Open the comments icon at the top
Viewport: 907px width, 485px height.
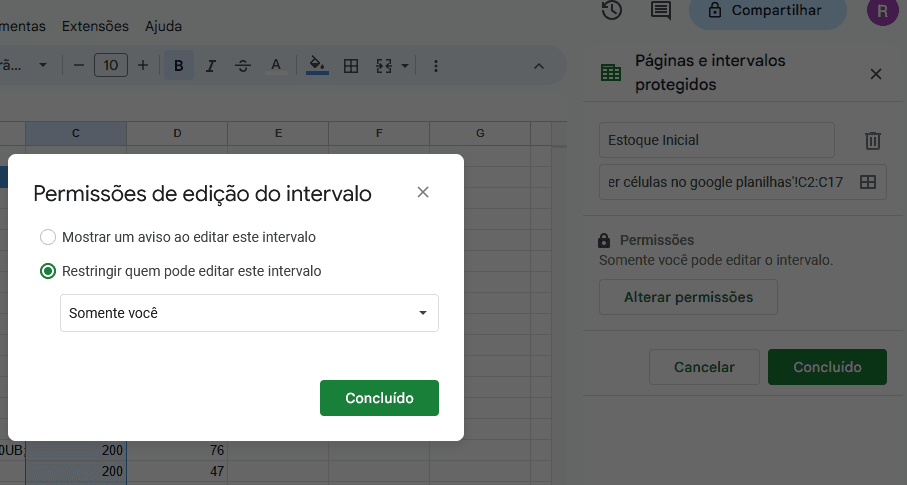(660, 11)
